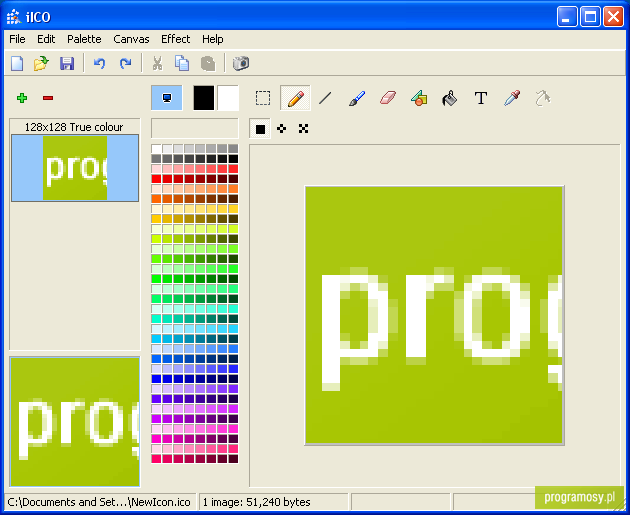Select the 128x128 True colour thumbnail
The width and height of the screenshot is (630, 515).
point(75,168)
